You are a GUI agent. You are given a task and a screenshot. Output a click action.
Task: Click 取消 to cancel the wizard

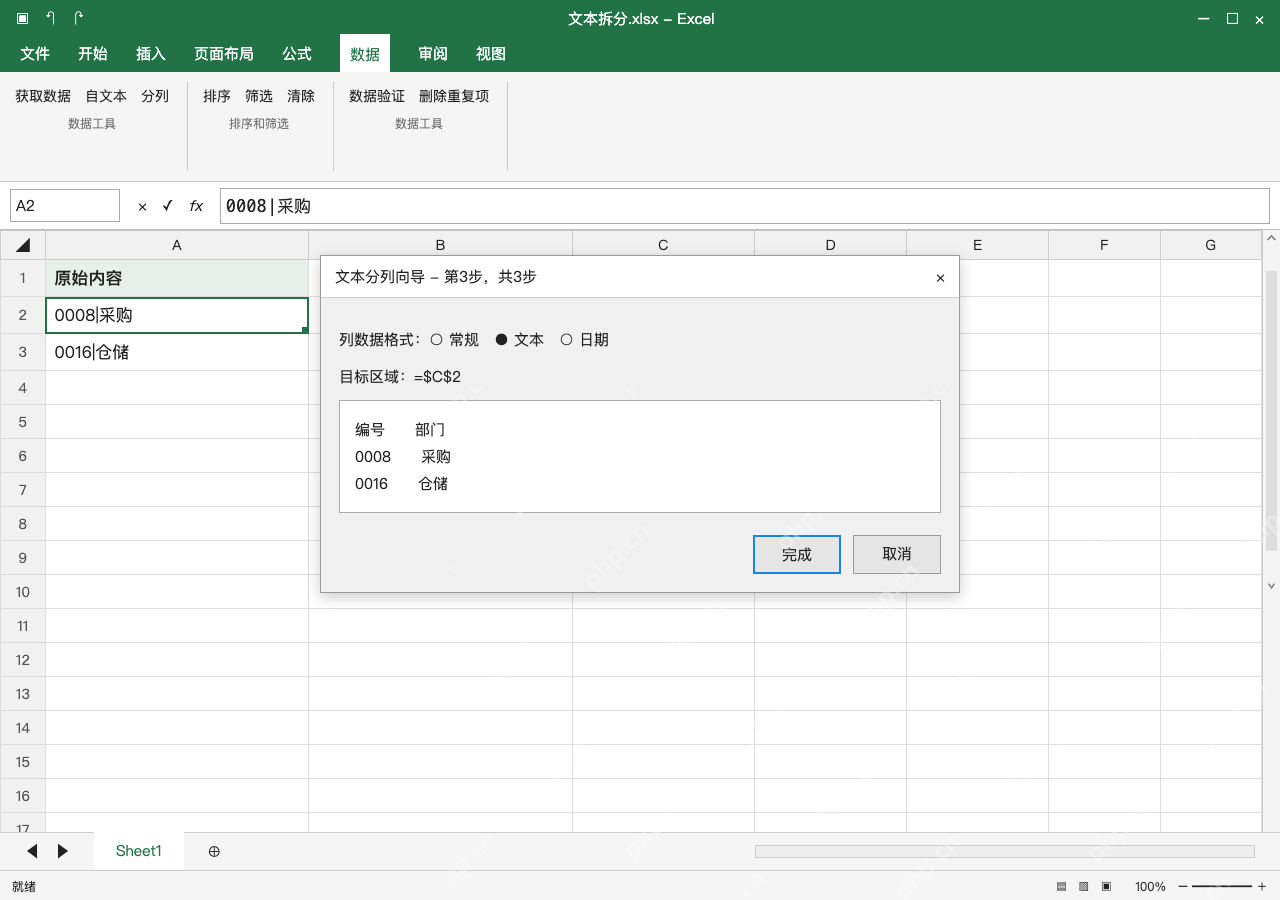[x=897, y=555]
